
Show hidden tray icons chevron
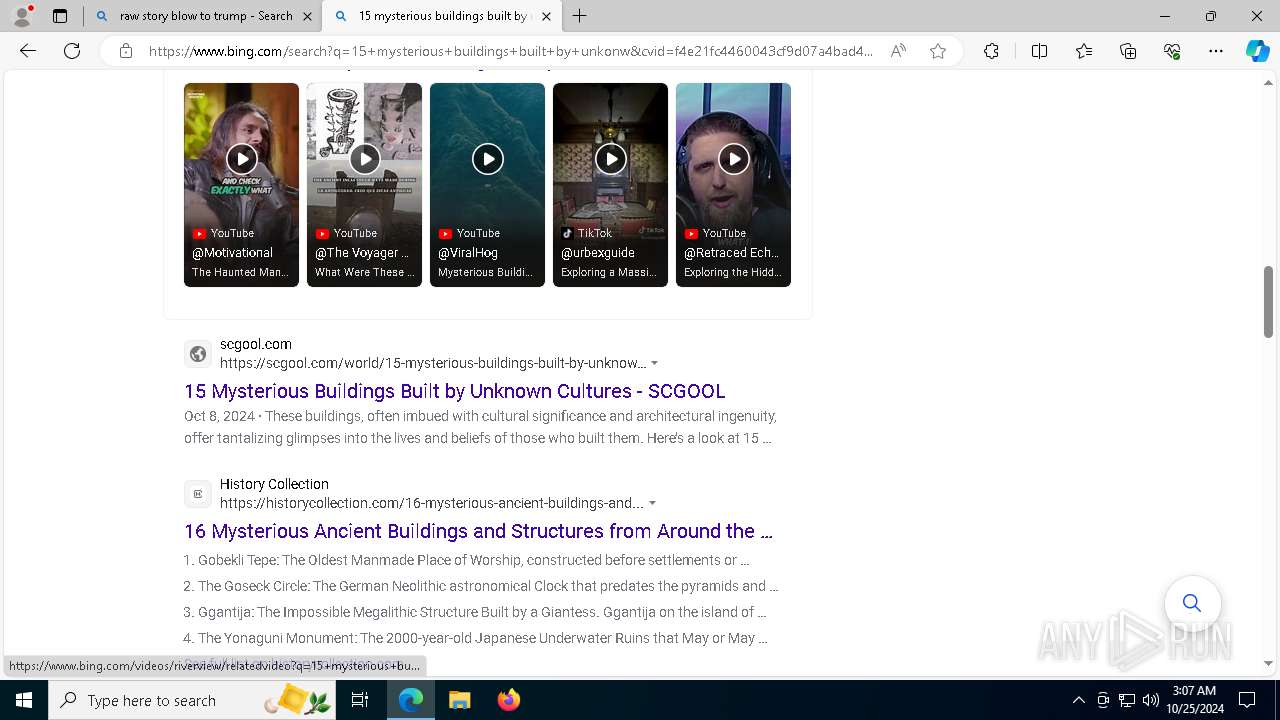(x=1078, y=700)
